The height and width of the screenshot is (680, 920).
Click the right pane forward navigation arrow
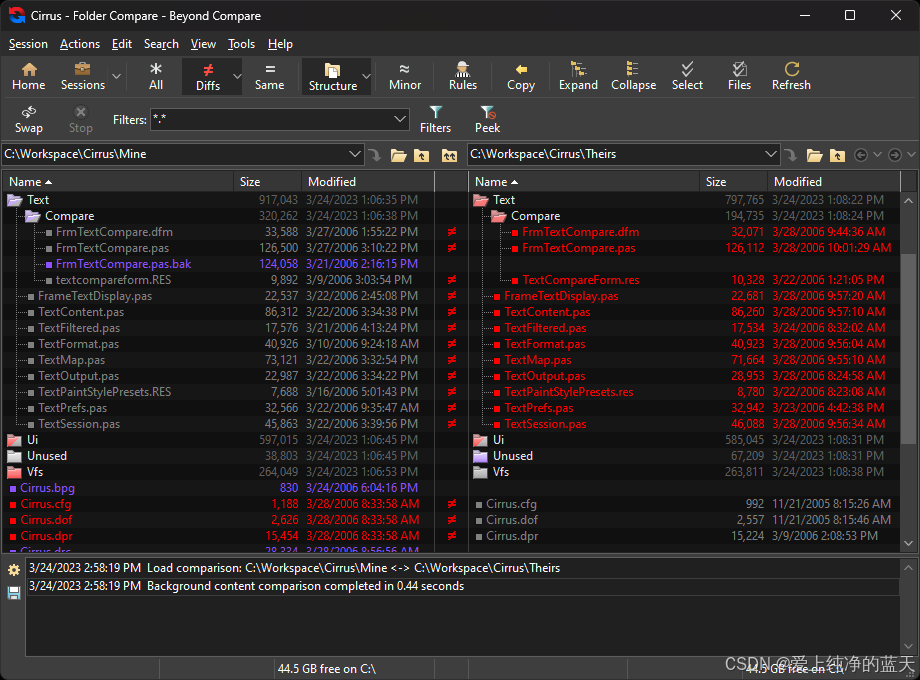point(895,155)
